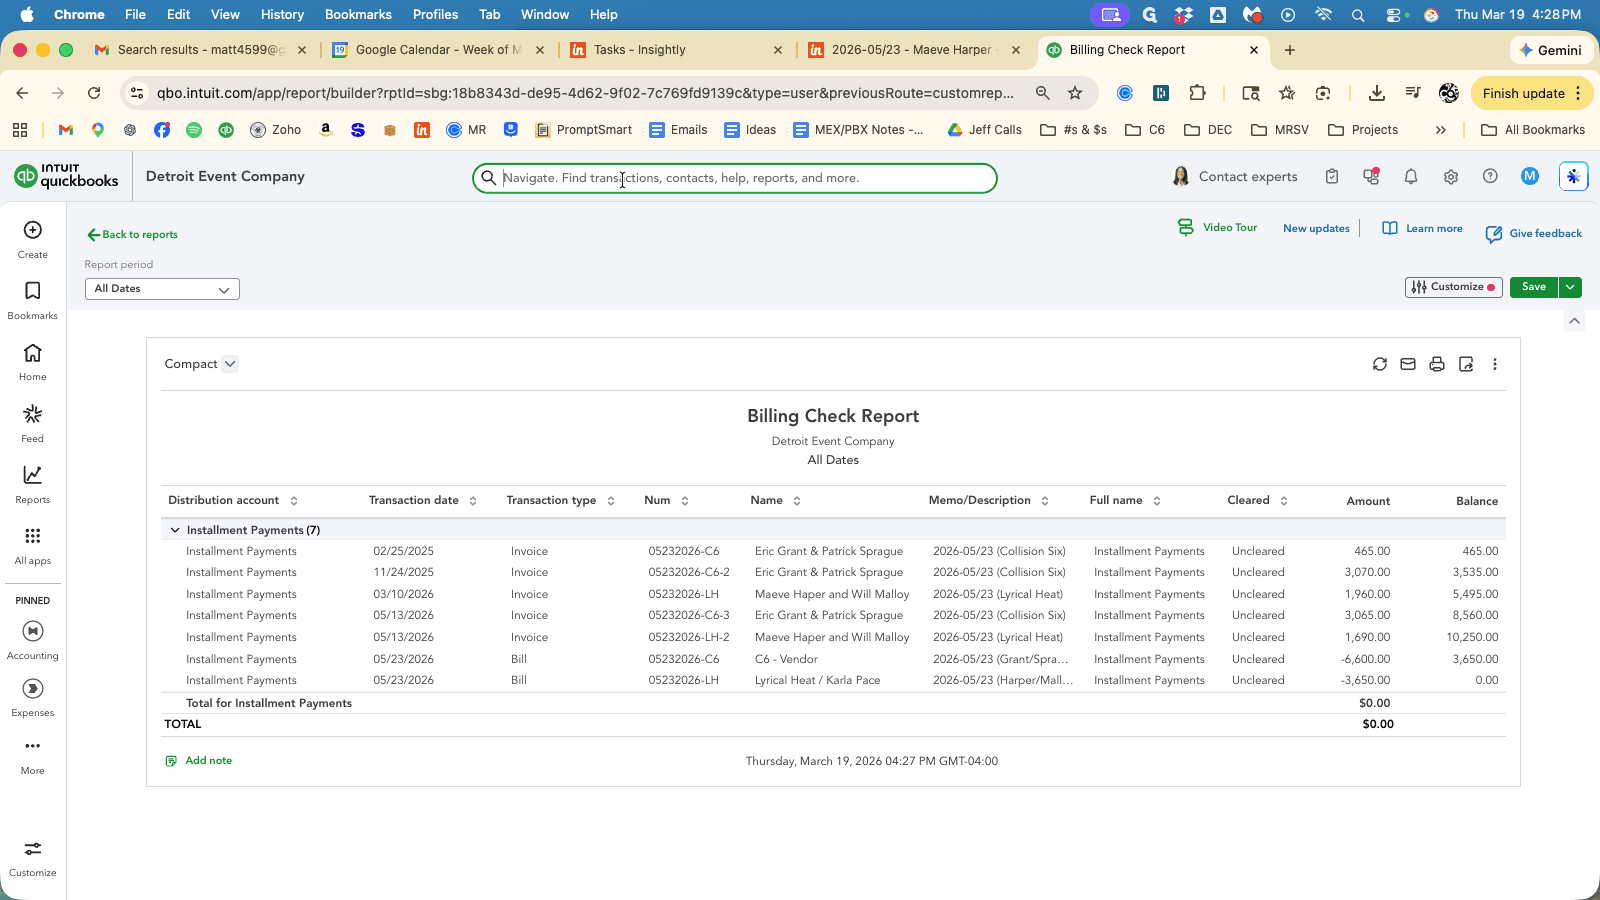Refresh the Billing Check Report
1600x900 pixels.
1380,364
